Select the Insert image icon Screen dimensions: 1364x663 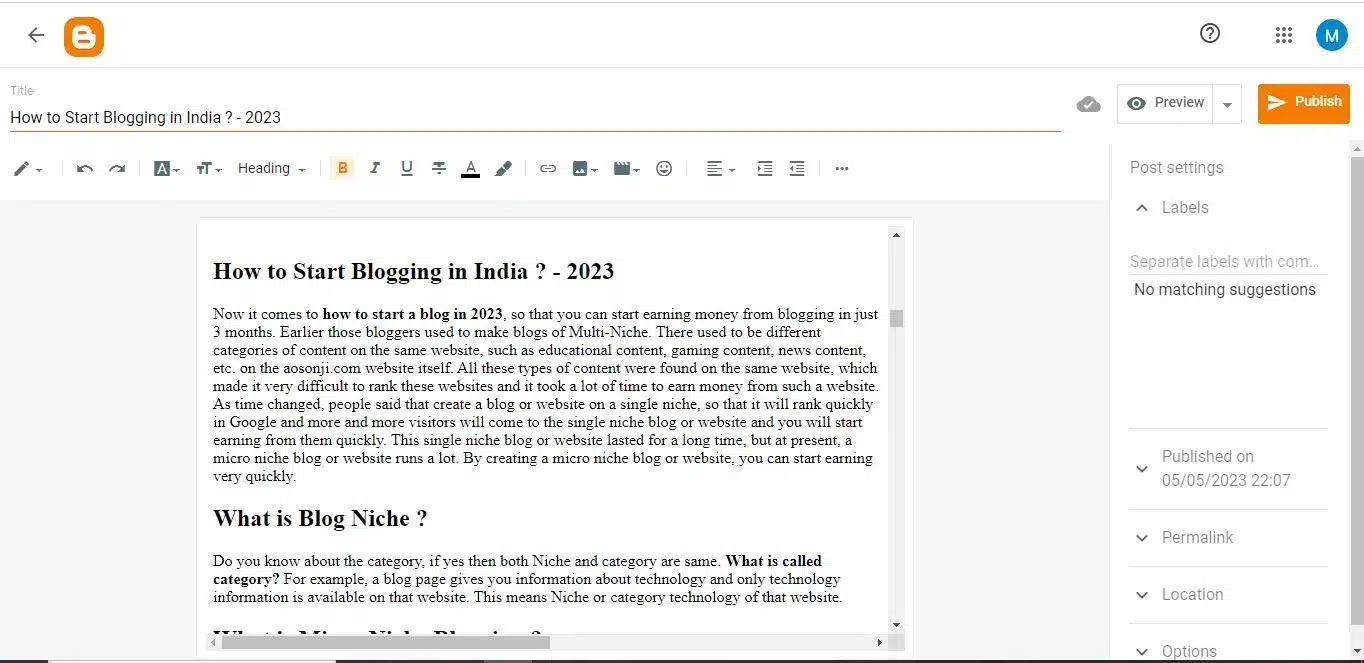pyautogui.click(x=581, y=168)
